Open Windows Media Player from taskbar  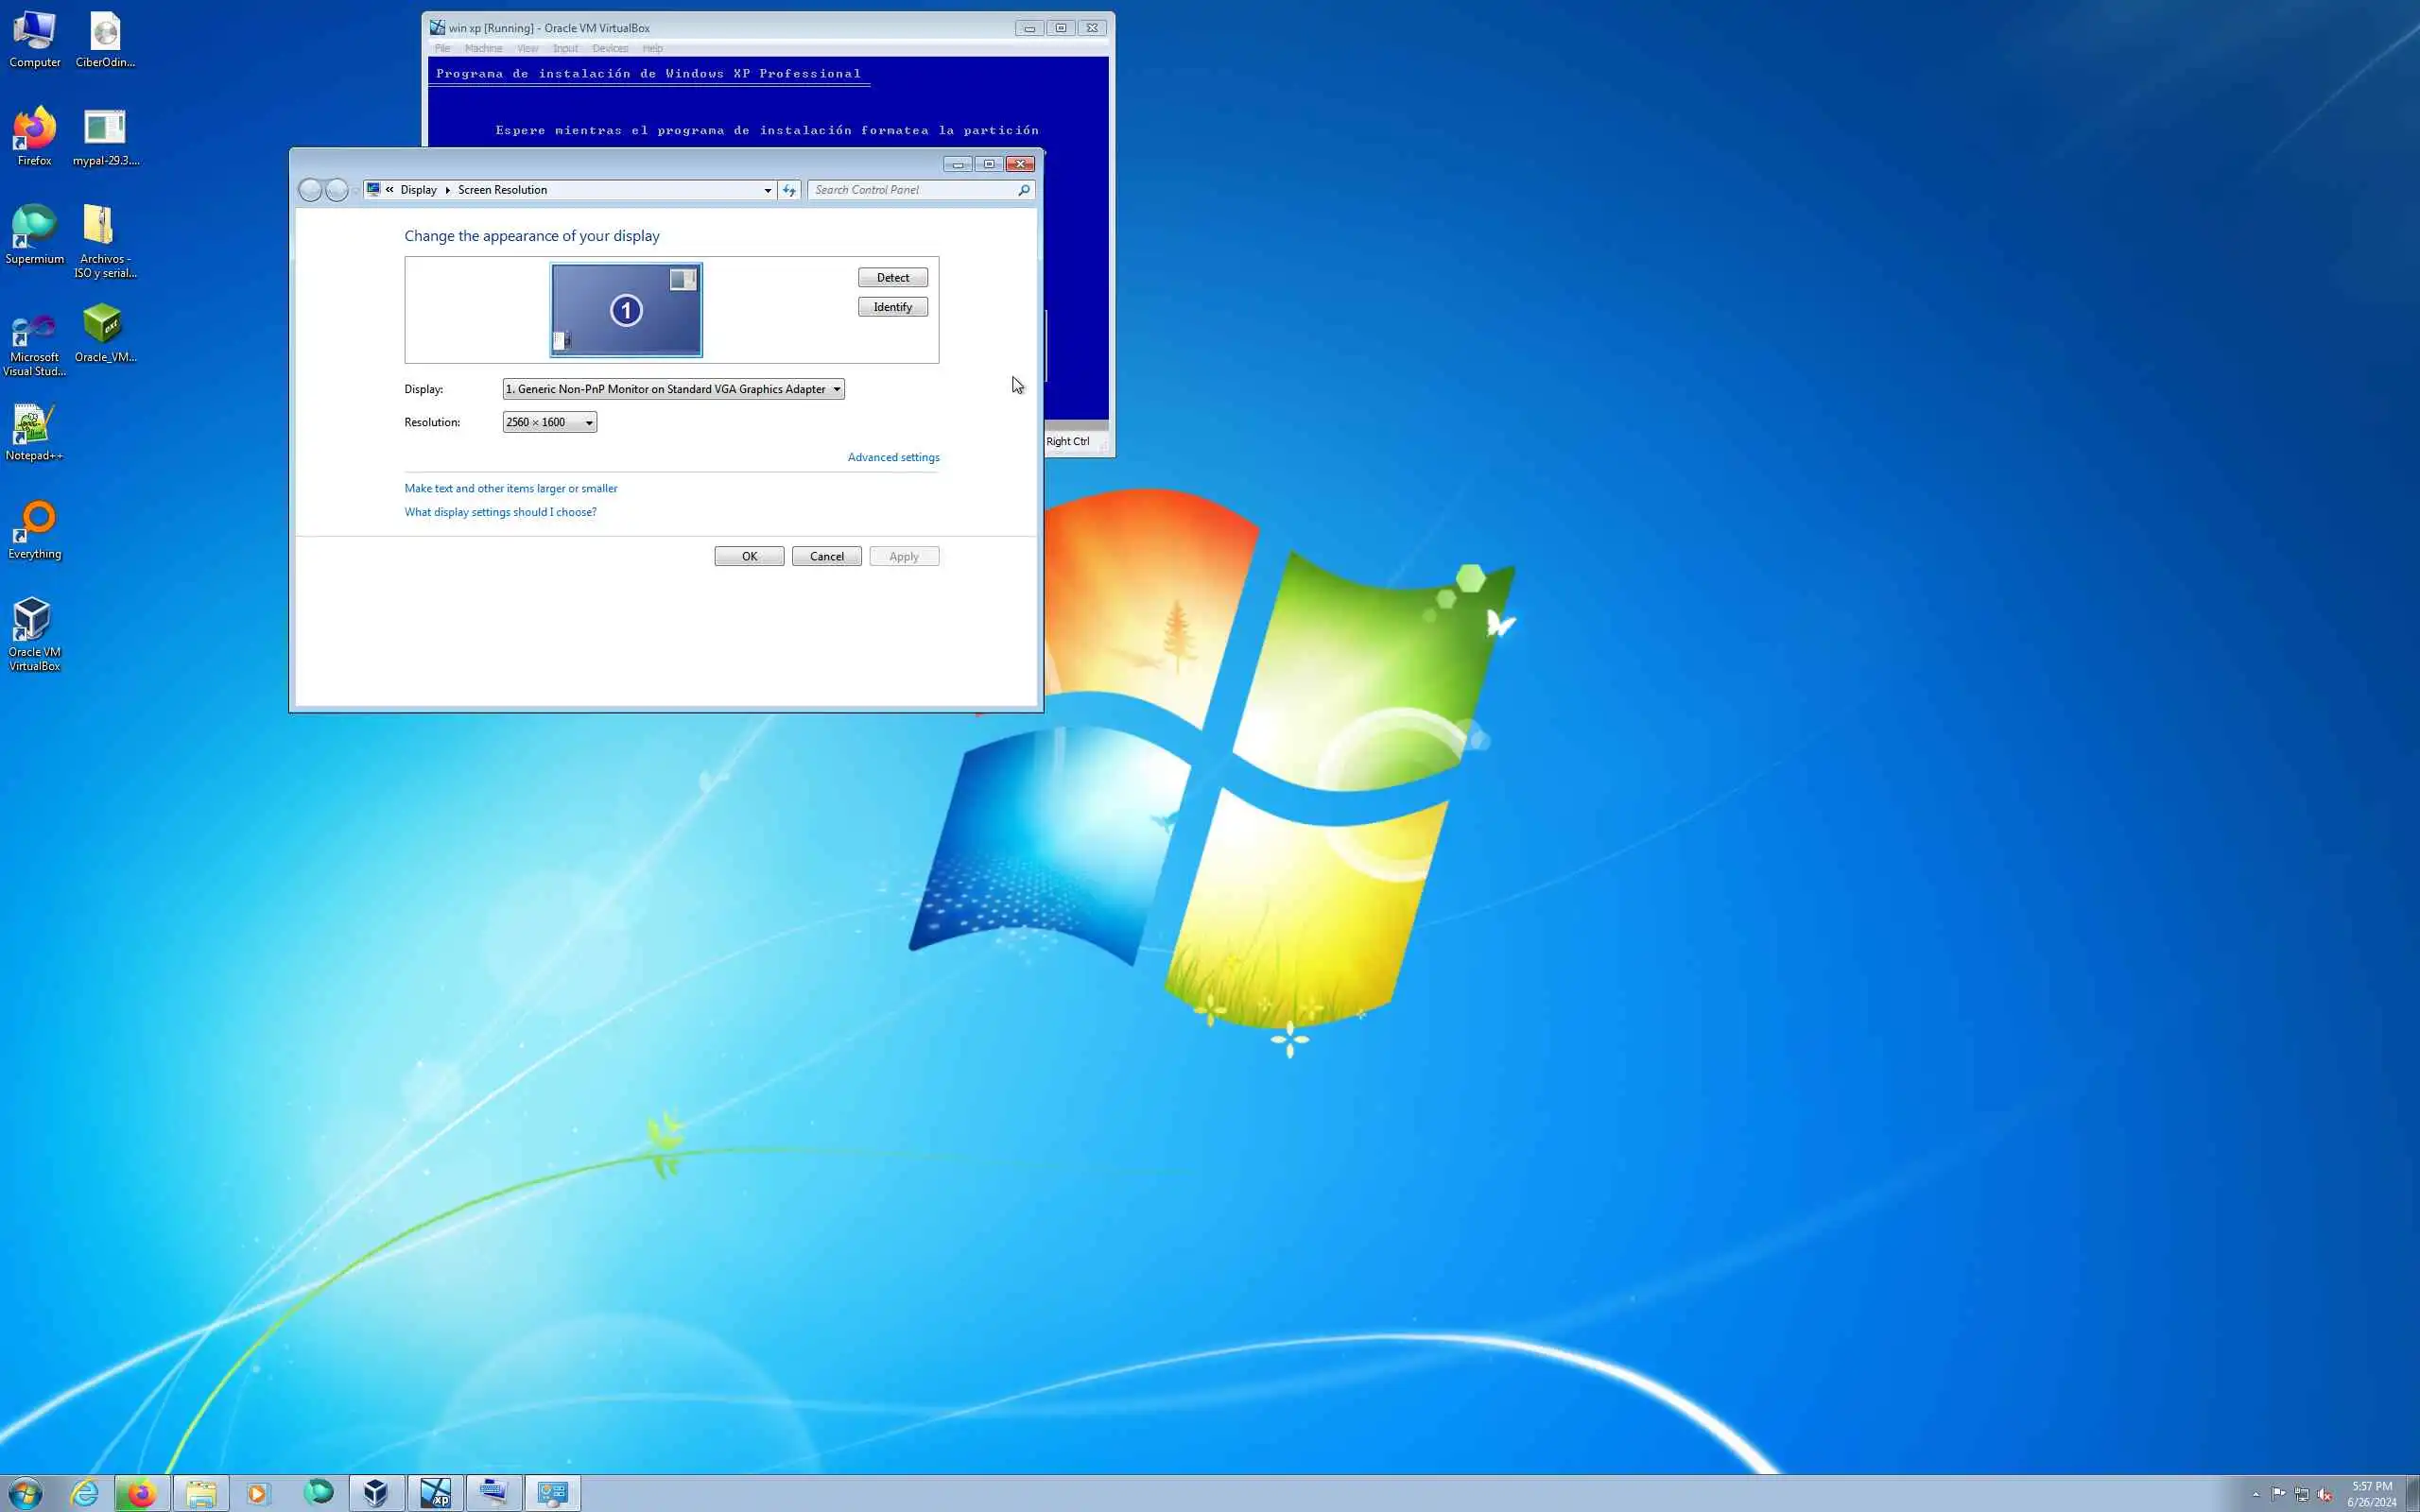click(x=258, y=1493)
